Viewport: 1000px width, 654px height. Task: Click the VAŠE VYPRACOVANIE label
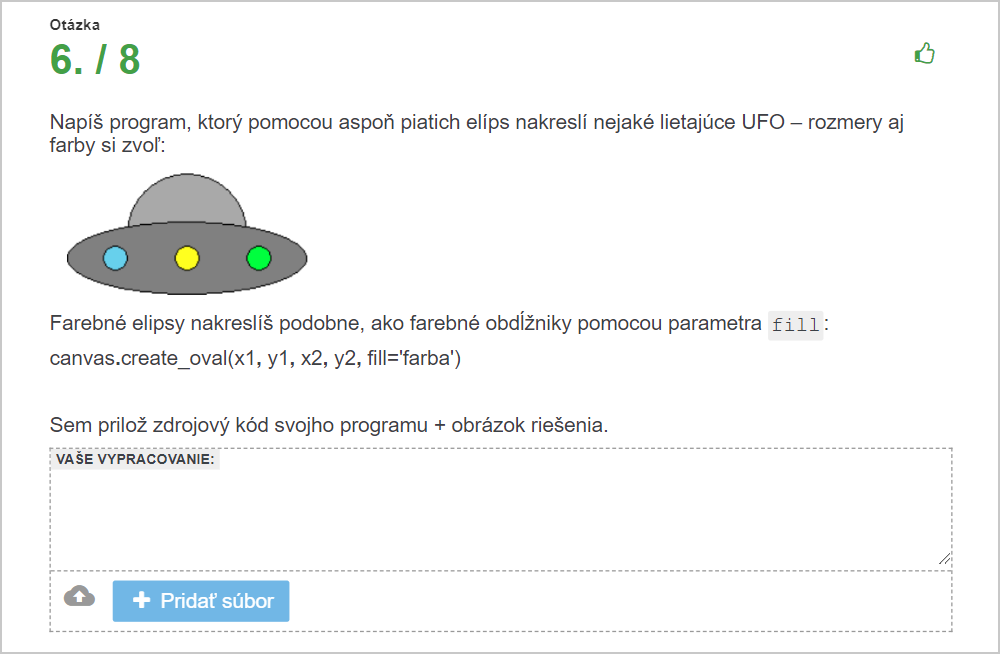pyautogui.click(x=135, y=459)
